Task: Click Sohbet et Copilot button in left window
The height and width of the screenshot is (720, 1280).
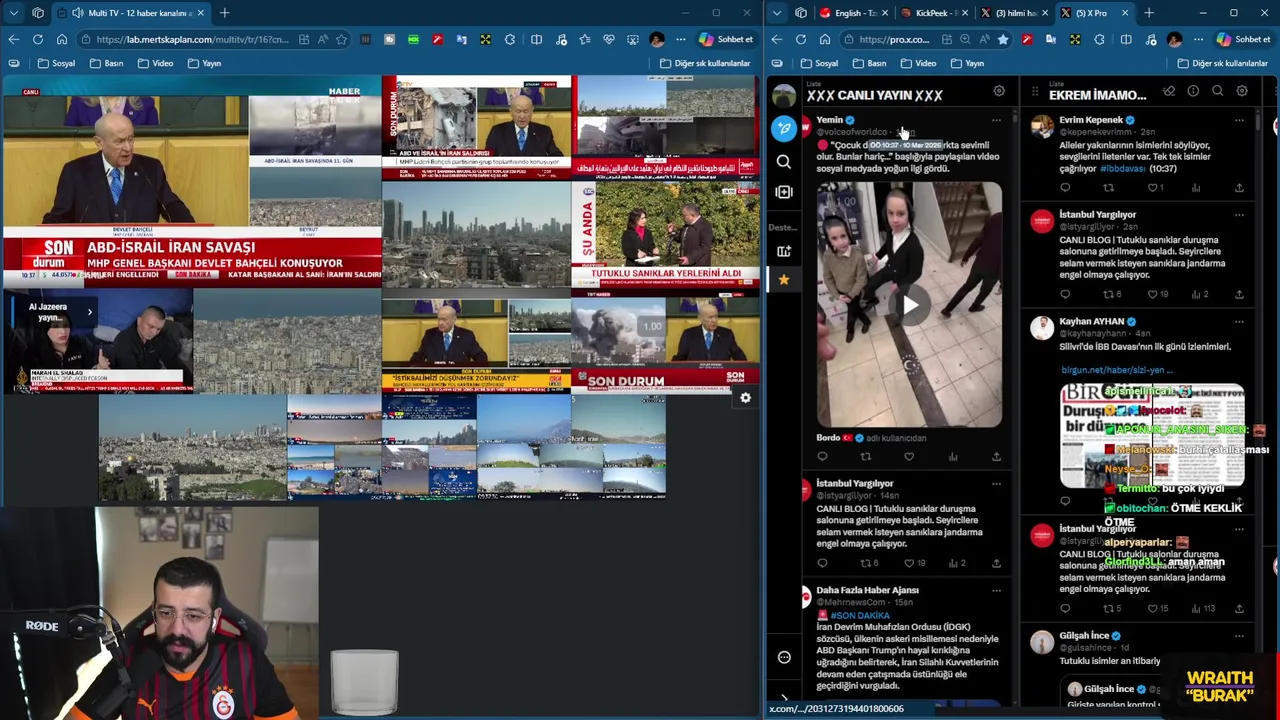Action: click(726, 39)
